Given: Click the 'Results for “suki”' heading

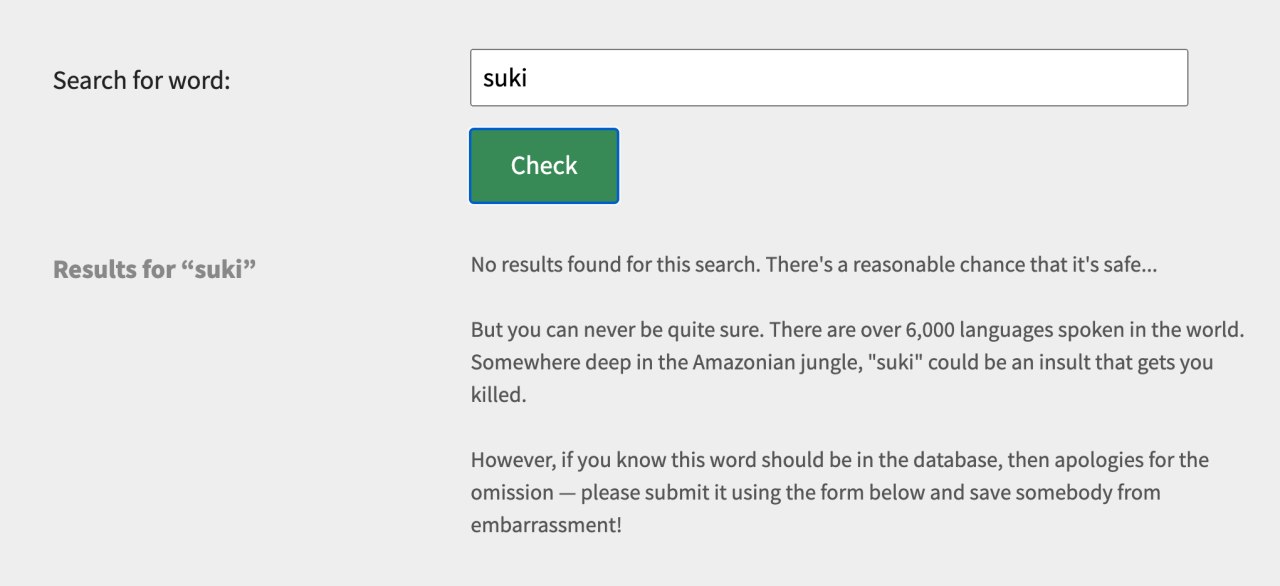Looking at the screenshot, I should 155,270.
